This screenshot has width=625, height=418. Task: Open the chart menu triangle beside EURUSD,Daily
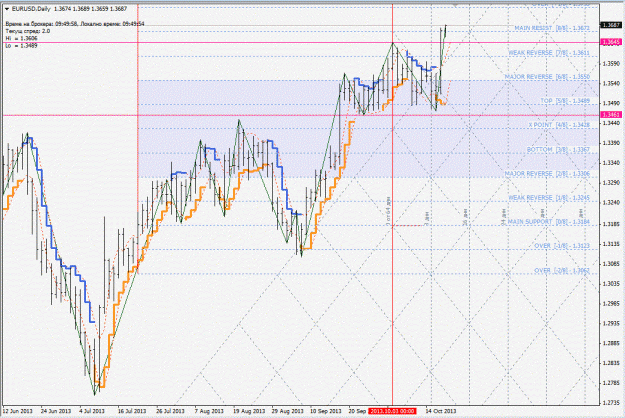pos(7,8)
